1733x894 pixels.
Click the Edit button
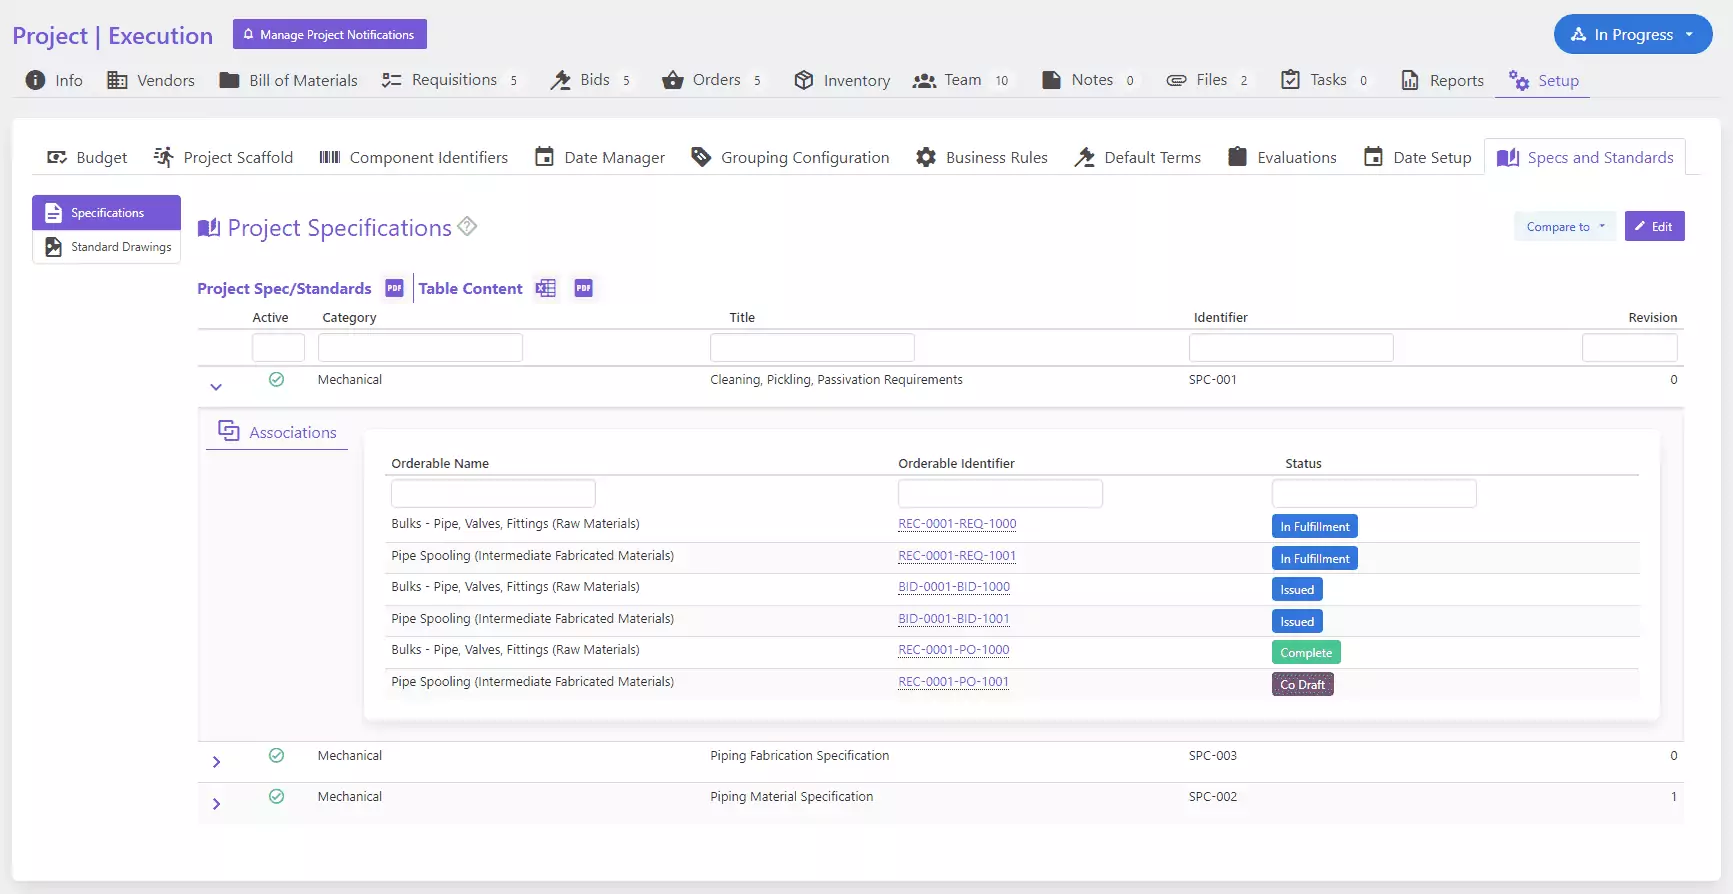[x=1655, y=226]
